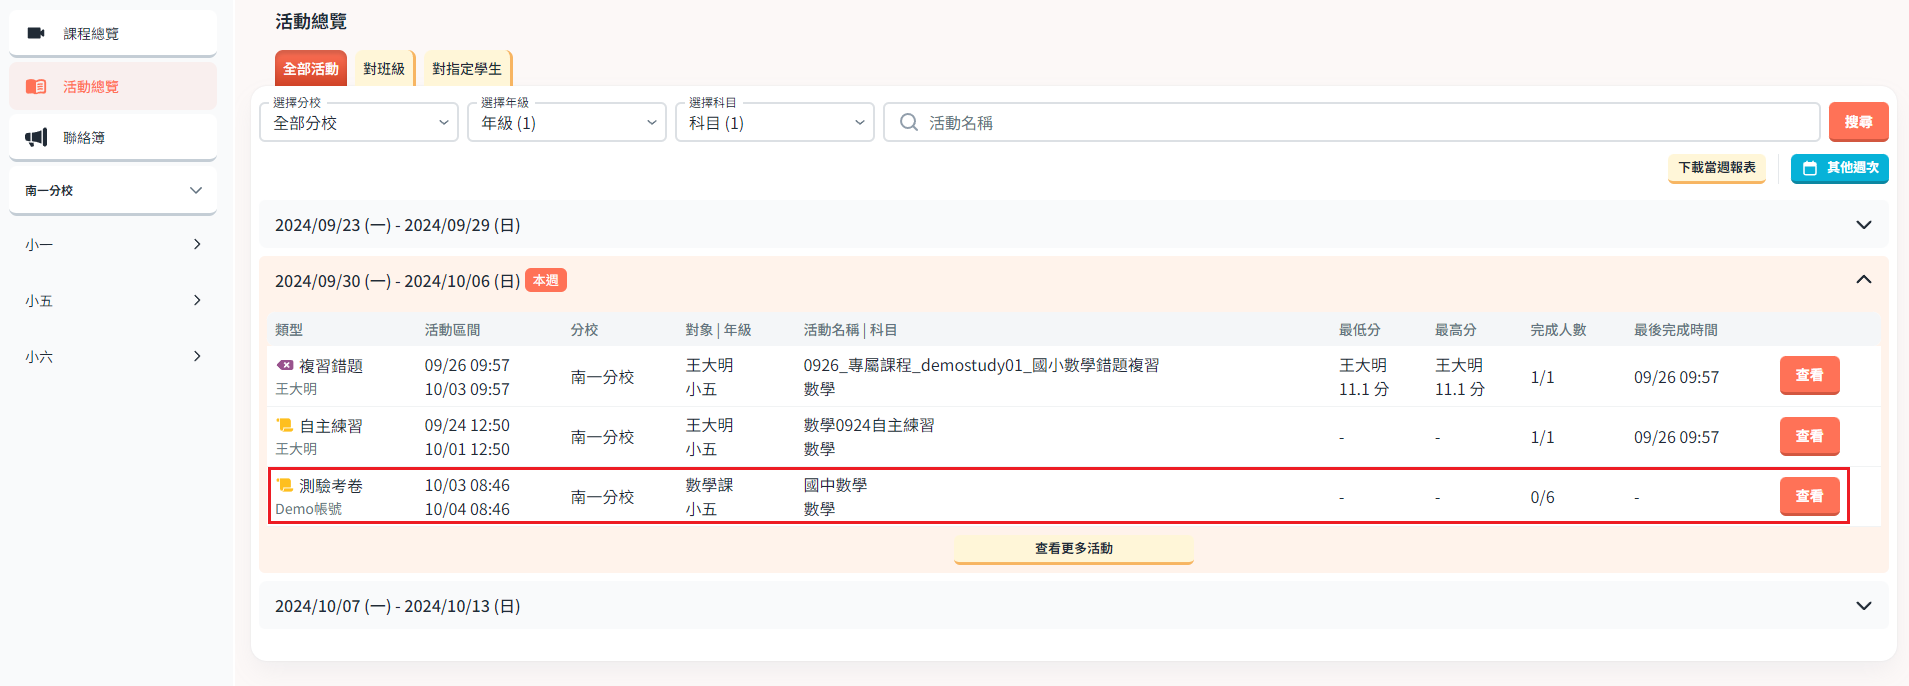Click the 測驗考卷 type icon
Screen dimensions: 1909x686
pos(285,485)
